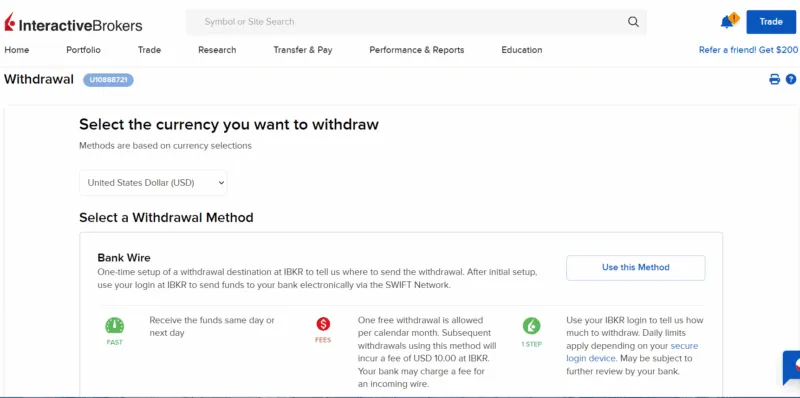Screen dimensions: 800x398
Task: Click Use this Method for Bank Wire
Action: (636, 268)
